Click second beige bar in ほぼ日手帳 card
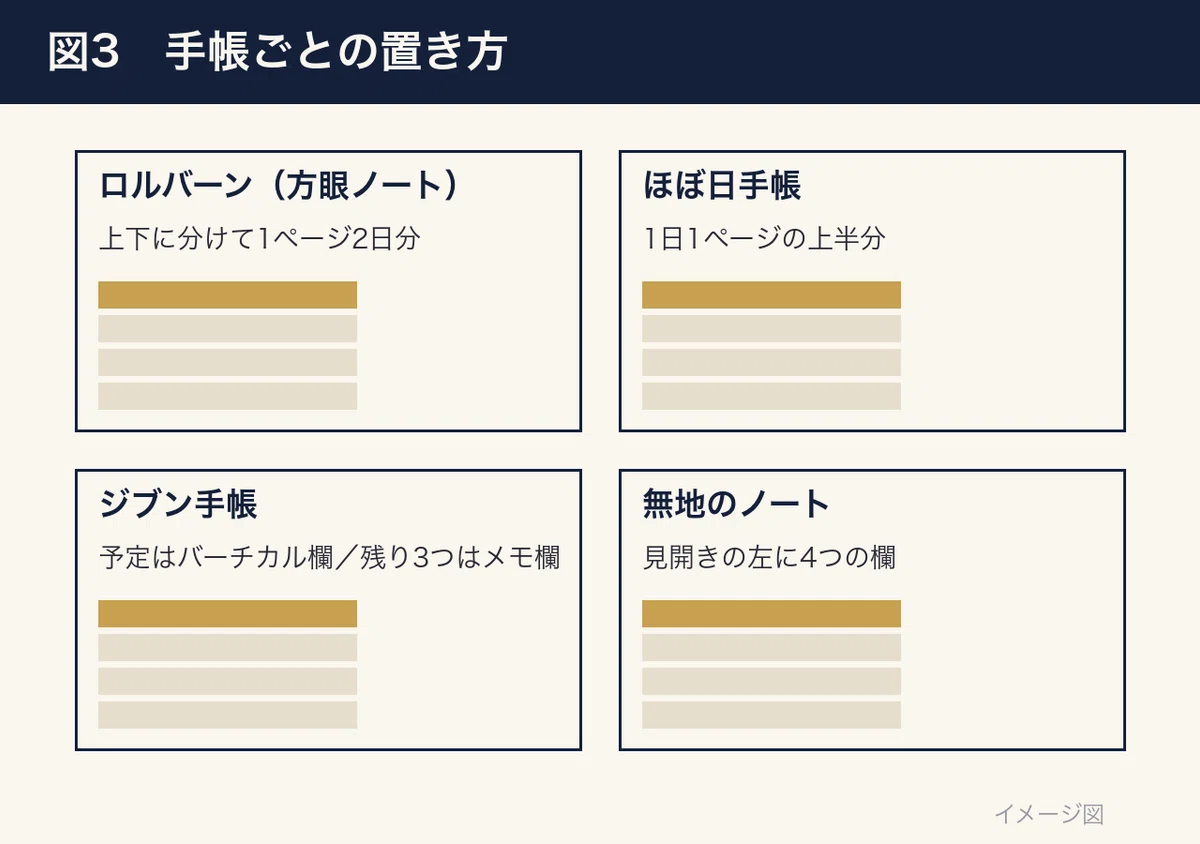 click(x=771, y=362)
